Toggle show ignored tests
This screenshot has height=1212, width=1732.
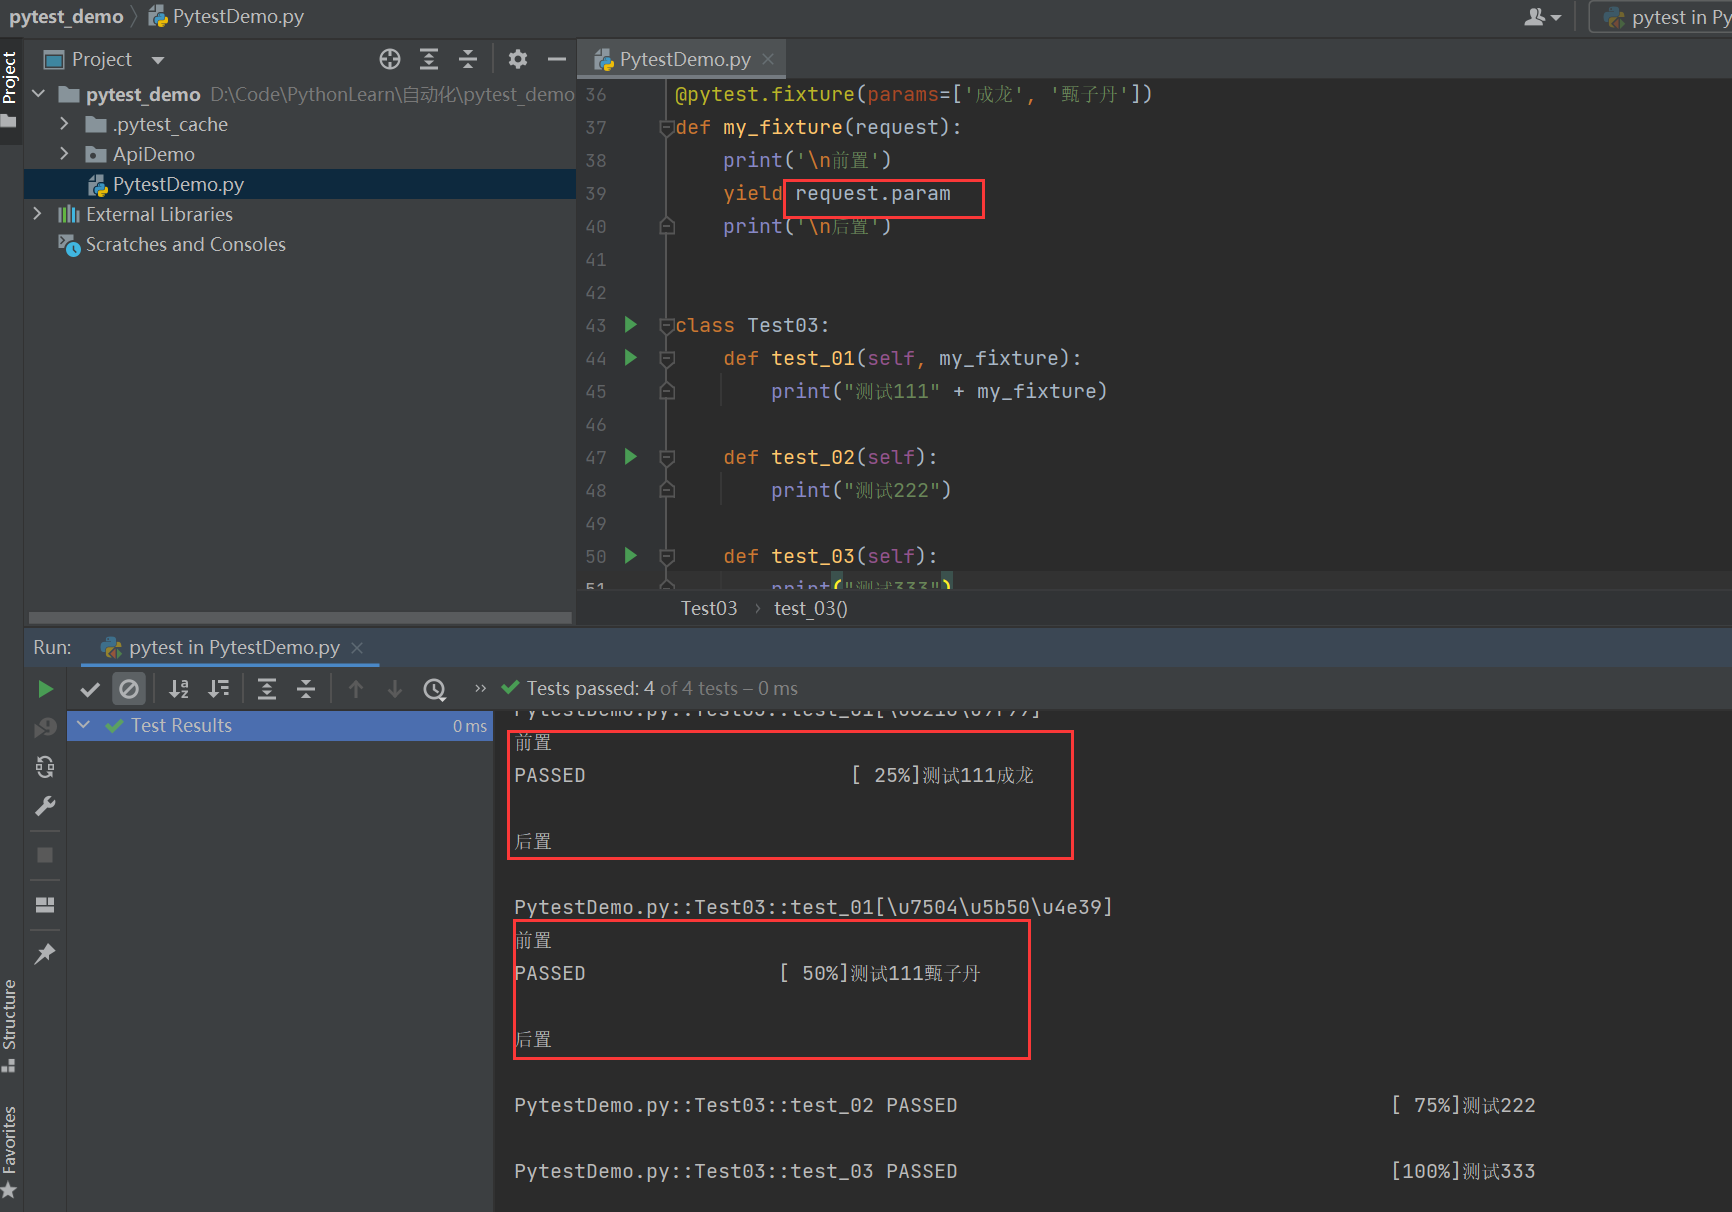pyautogui.click(x=129, y=688)
